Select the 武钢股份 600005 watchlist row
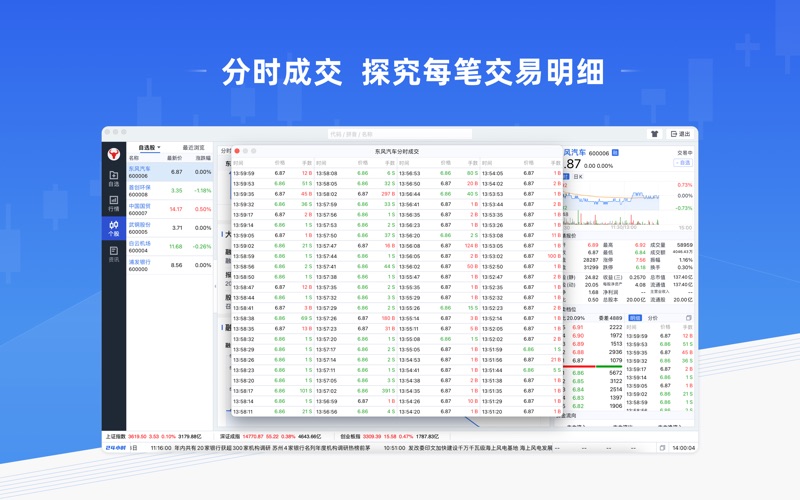Image resolution: width=800 pixels, height=500 pixels. [169, 228]
